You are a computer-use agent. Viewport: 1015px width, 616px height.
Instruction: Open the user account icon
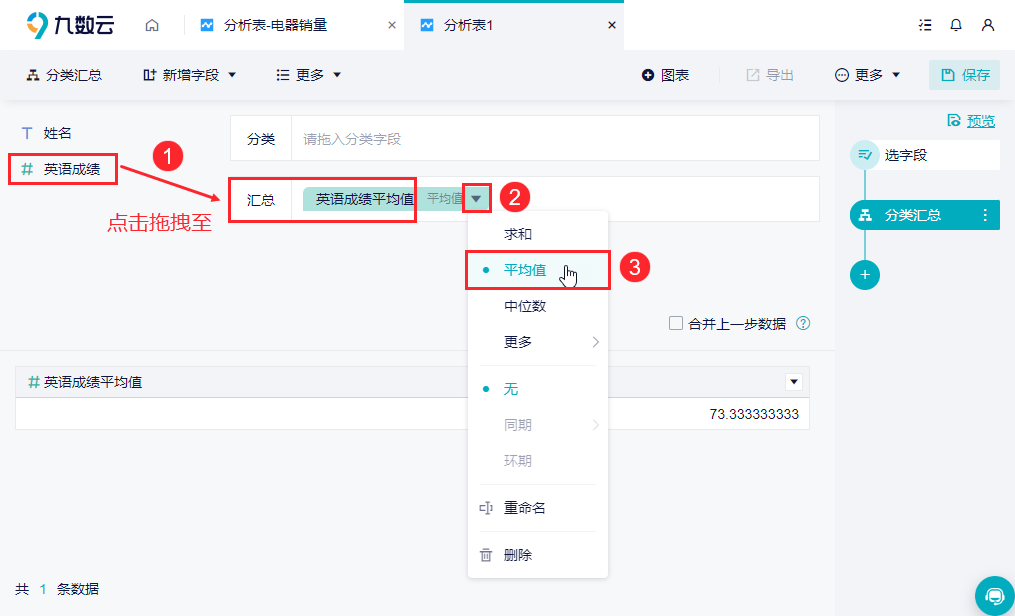click(x=987, y=25)
